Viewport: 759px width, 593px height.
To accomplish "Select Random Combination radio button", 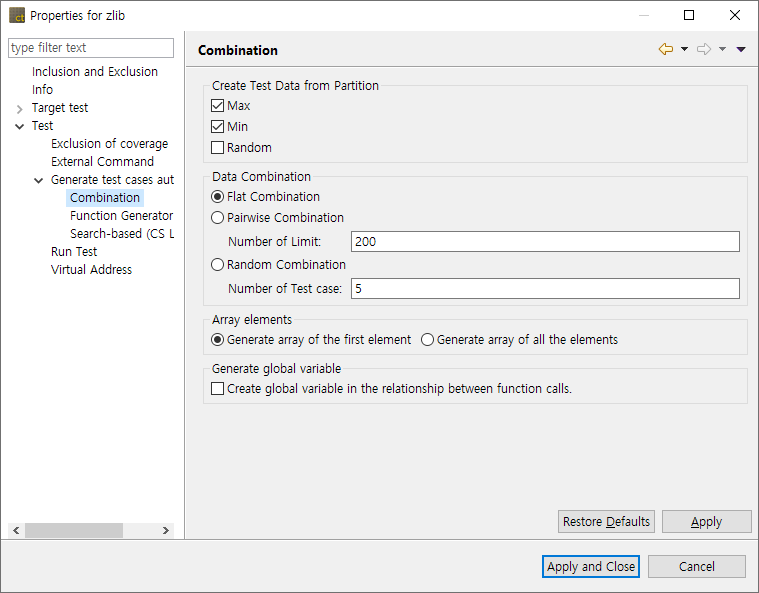I will (x=218, y=265).
